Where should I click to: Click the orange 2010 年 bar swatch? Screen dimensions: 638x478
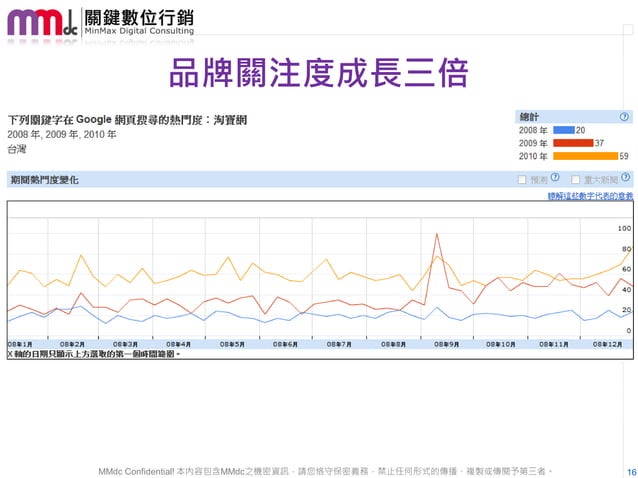coord(586,156)
